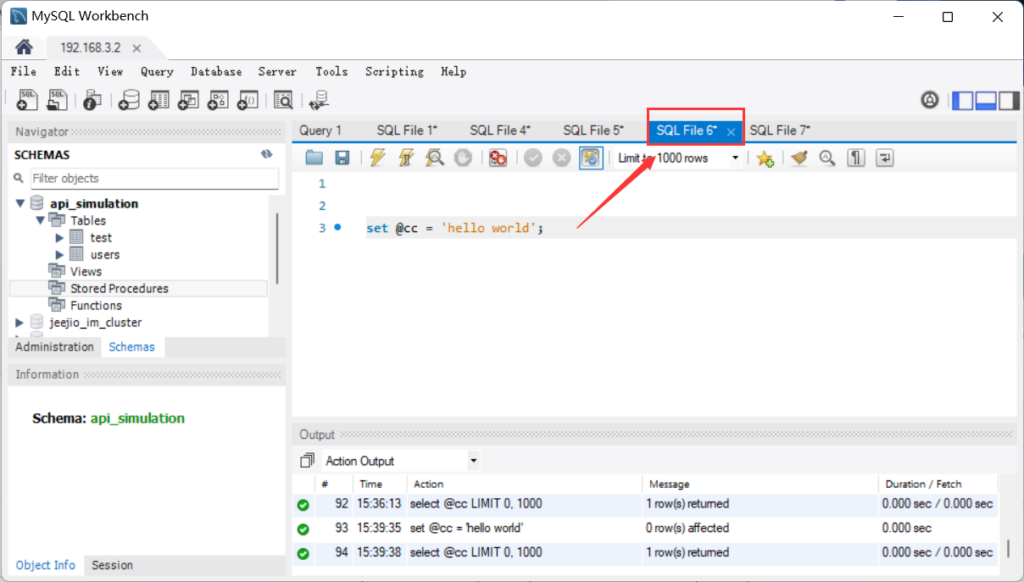1024x582 pixels.
Task: Switch to the SQL File 4 tab
Action: [x=499, y=130]
